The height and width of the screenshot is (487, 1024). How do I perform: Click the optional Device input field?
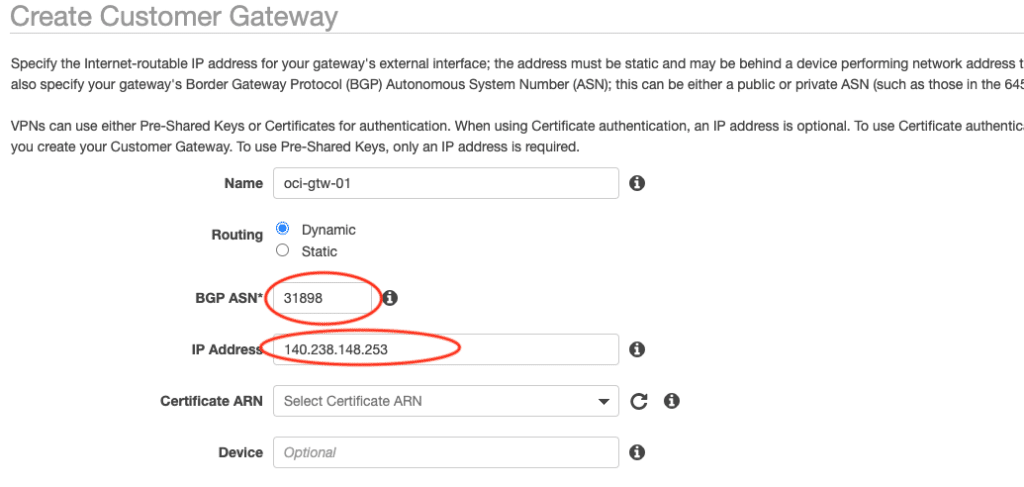[445, 452]
